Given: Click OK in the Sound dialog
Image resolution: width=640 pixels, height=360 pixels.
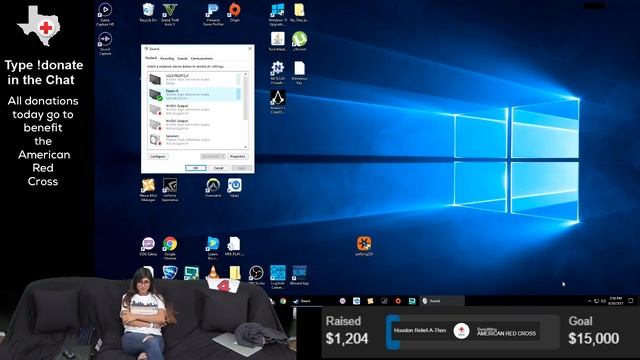Looking at the screenshot, I should tap(196, 168).
